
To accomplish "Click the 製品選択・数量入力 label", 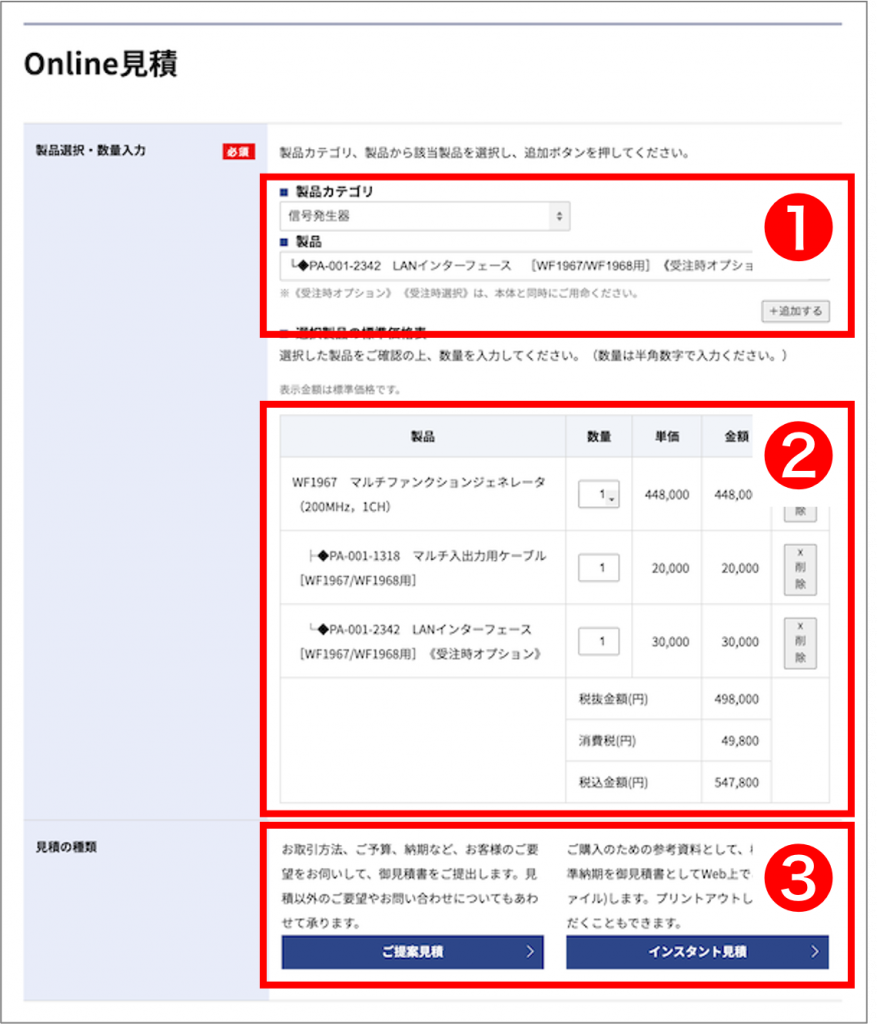I will (x=91, y=151).
